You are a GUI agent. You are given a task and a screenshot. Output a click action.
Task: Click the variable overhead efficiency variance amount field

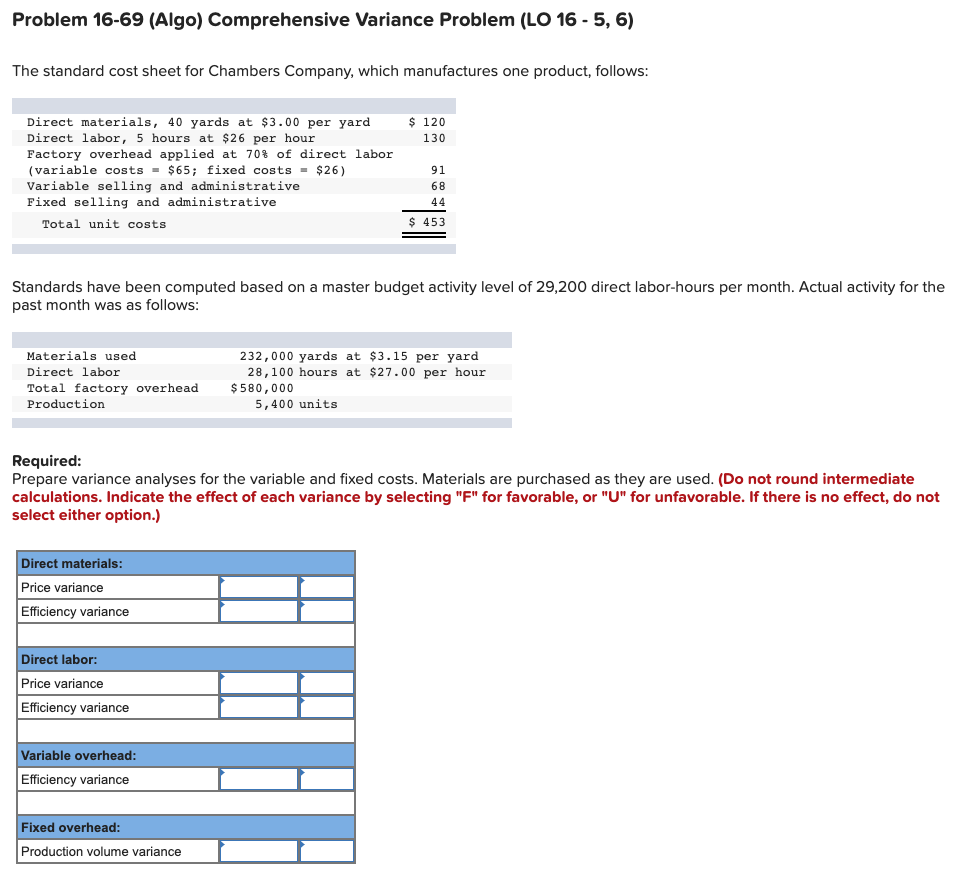point(258,779)
